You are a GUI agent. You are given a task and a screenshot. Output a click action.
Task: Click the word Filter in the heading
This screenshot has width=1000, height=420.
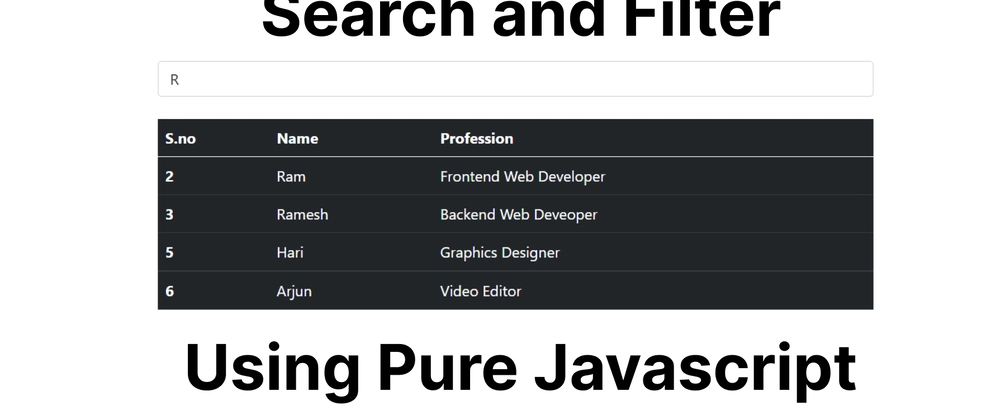[x=698, y=18]
